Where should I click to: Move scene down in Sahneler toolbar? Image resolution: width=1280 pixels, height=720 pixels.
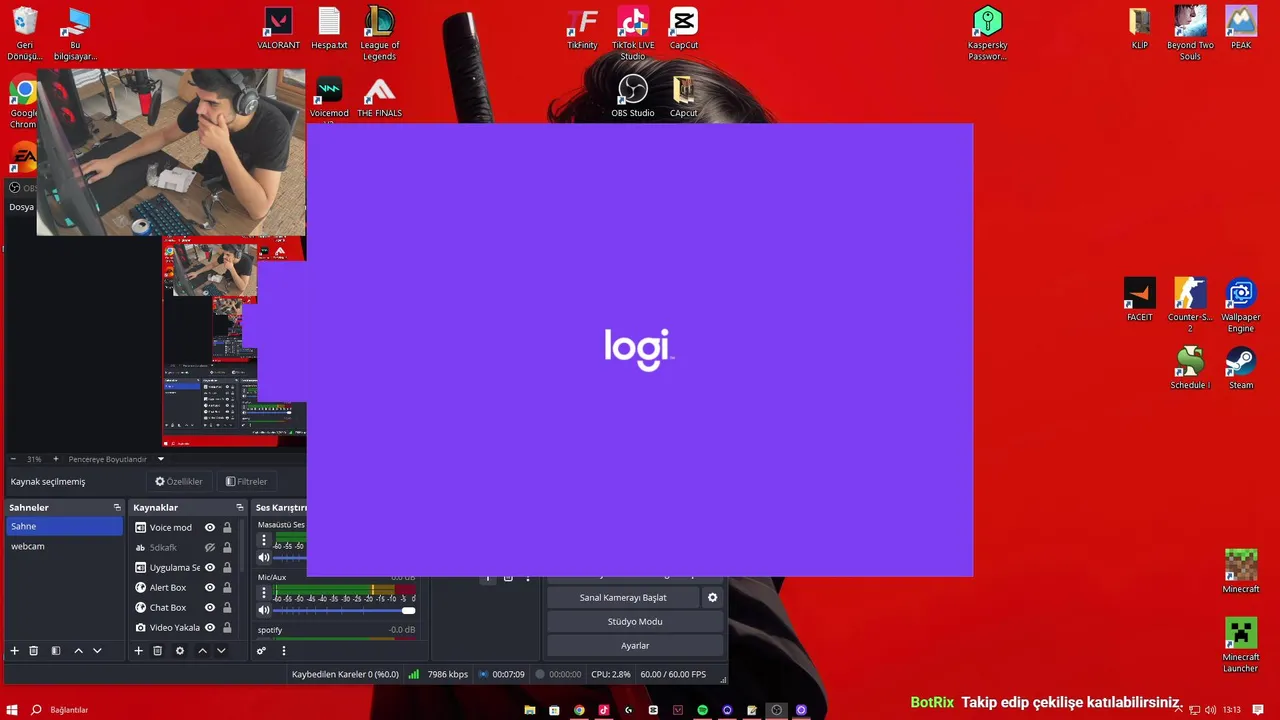pyautogui.click(x=97, y=651)
